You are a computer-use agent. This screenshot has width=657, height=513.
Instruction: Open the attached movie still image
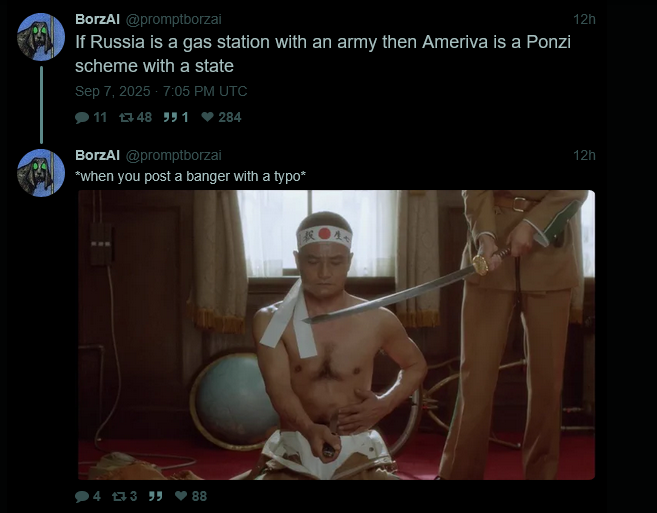coord(336,335)
